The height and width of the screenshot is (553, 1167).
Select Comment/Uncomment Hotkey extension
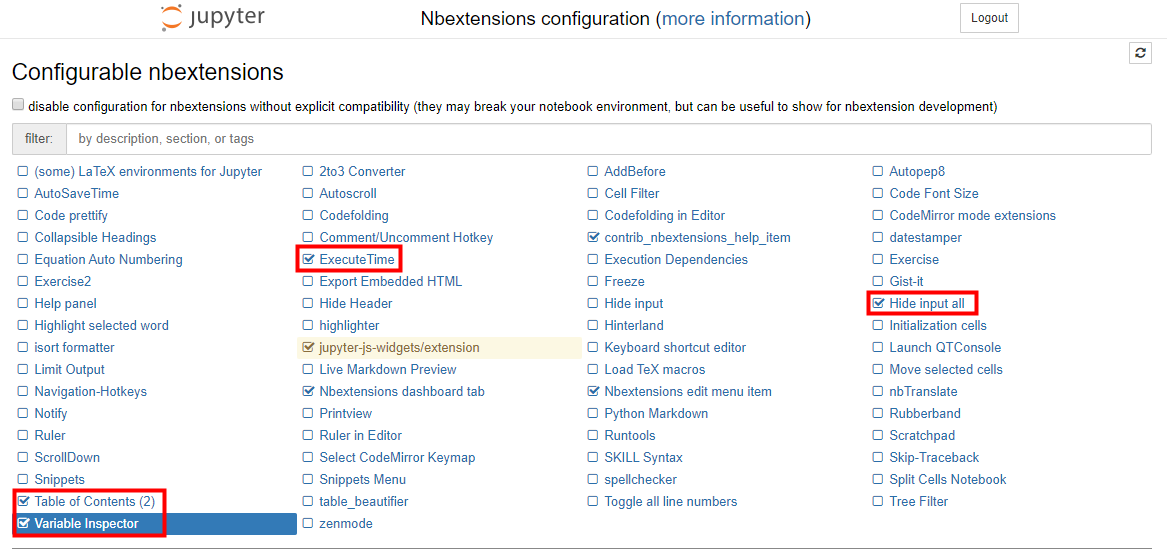tap(406, 237)
